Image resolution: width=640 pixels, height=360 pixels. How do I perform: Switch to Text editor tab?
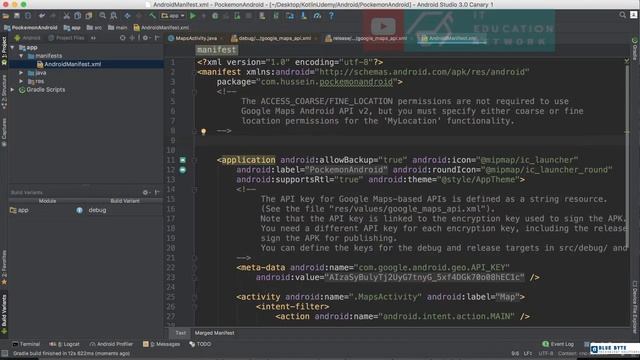(x=180, y=333)
